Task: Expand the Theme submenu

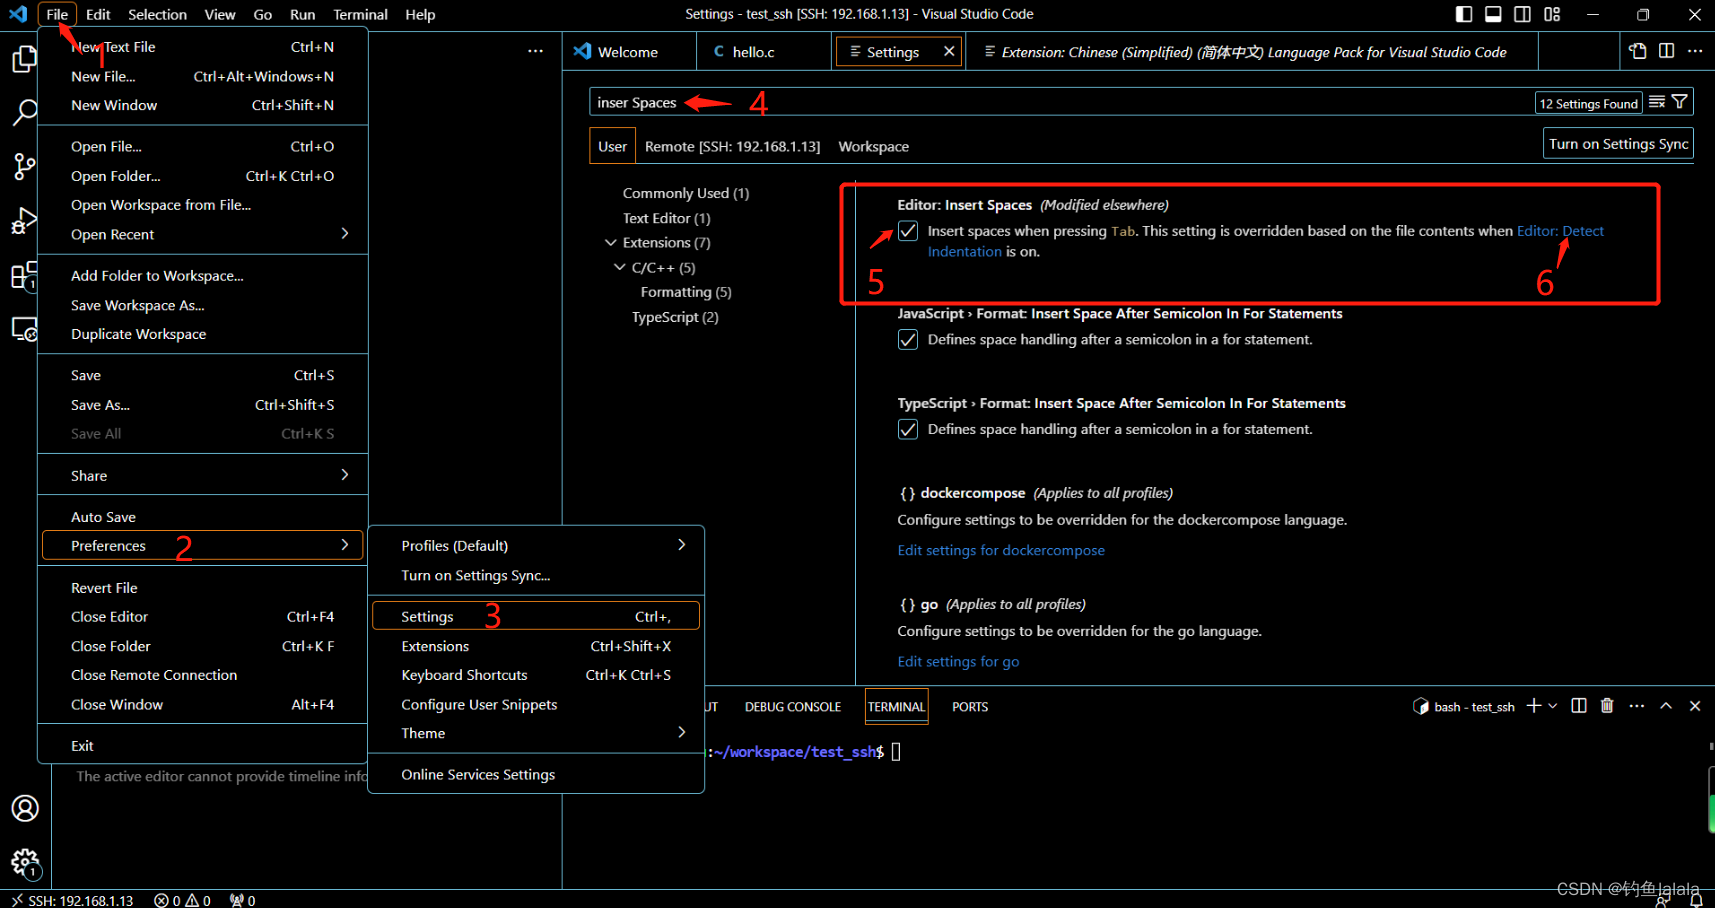Action: [x=536, y=733]
